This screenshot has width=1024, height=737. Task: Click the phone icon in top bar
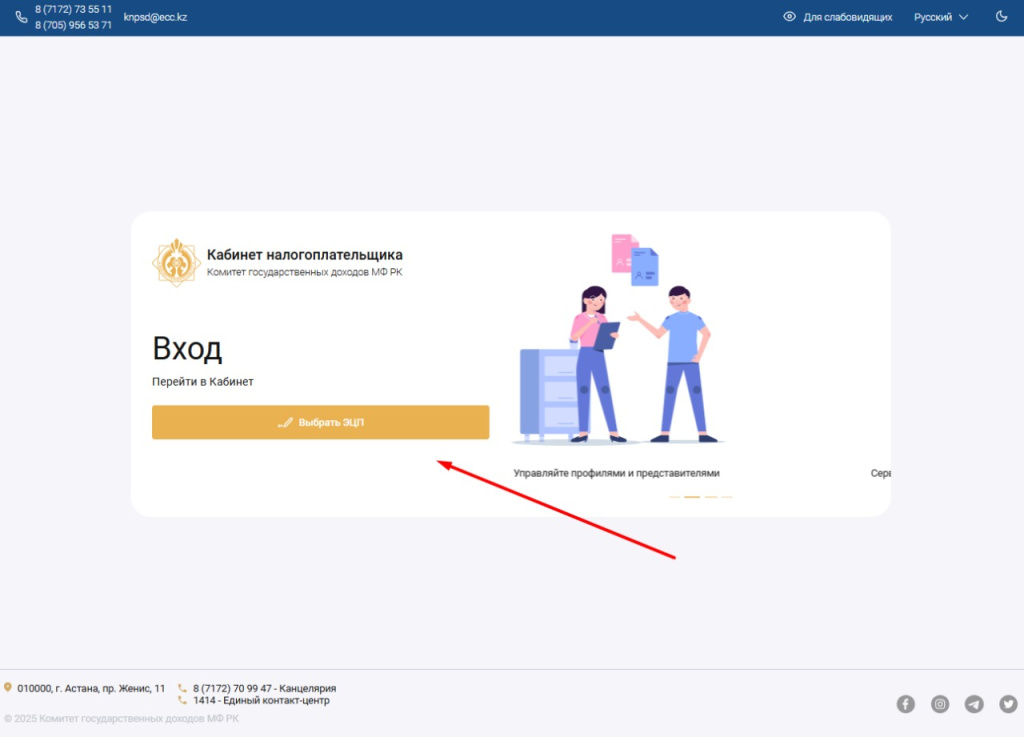[x=21, y=17]
